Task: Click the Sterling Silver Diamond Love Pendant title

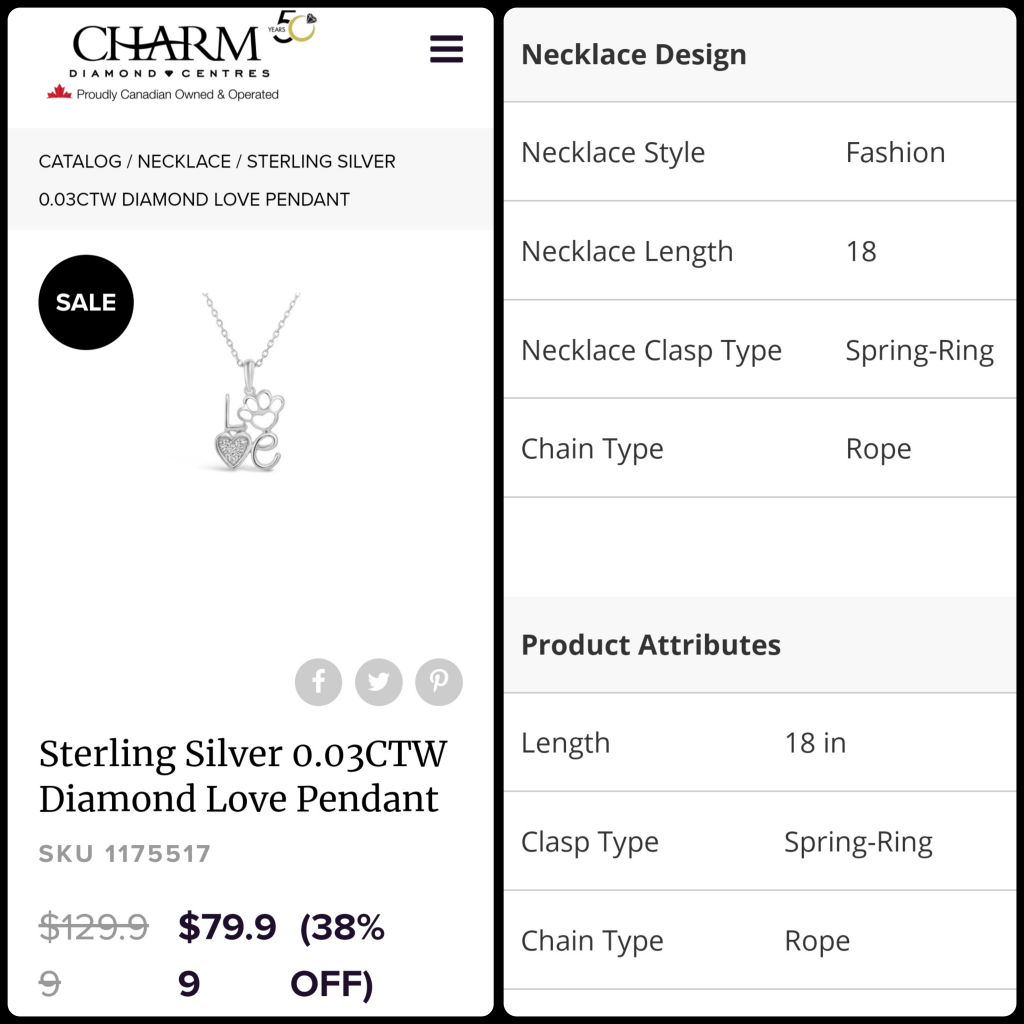Action: click(x=242, y=776)
